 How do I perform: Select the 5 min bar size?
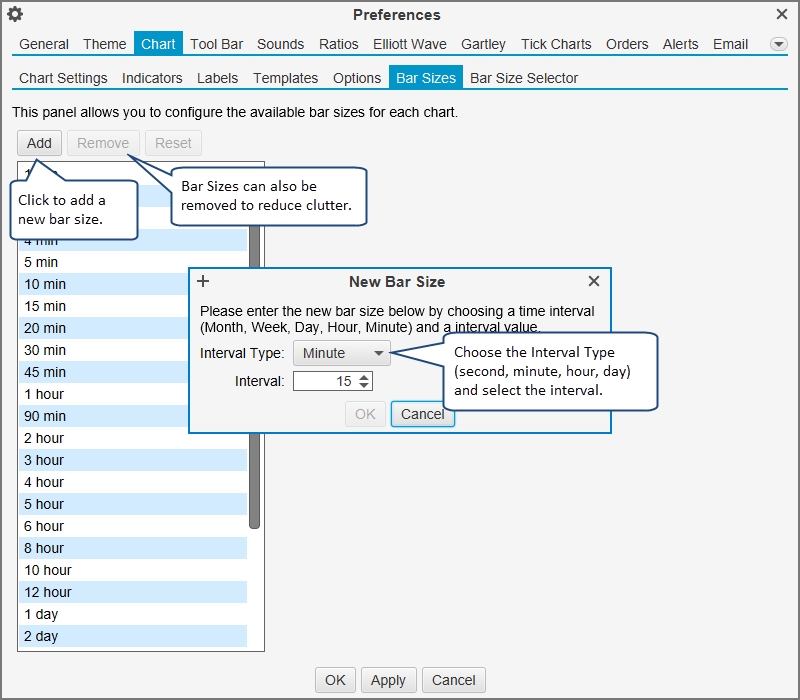pos(133,262)
